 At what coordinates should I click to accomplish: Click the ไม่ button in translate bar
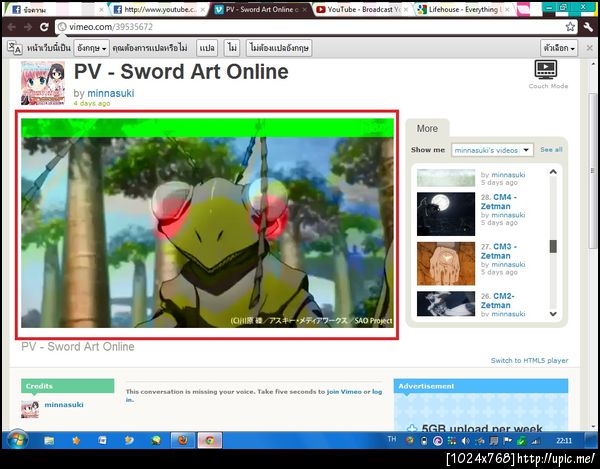[x=232, y=48]
